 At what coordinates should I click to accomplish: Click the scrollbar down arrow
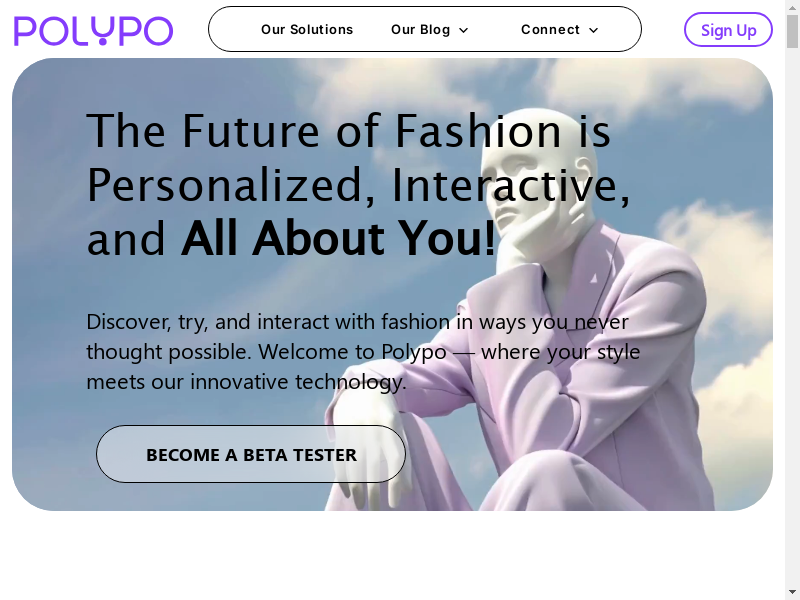(x=792, y=591)
